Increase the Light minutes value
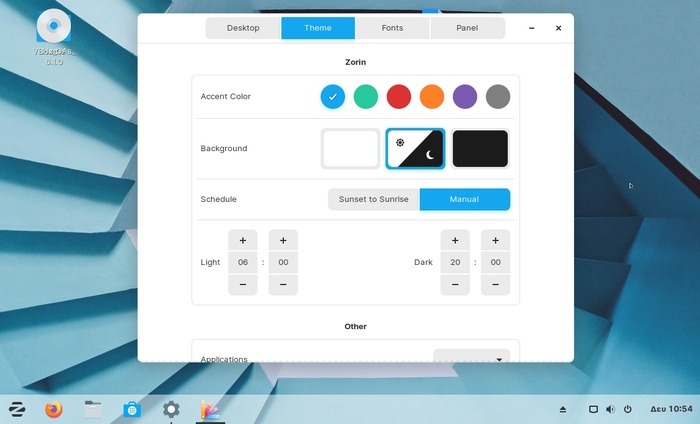The height and width of the screenshot is (424, 700). pyautogui.click(x=283, y=241)
